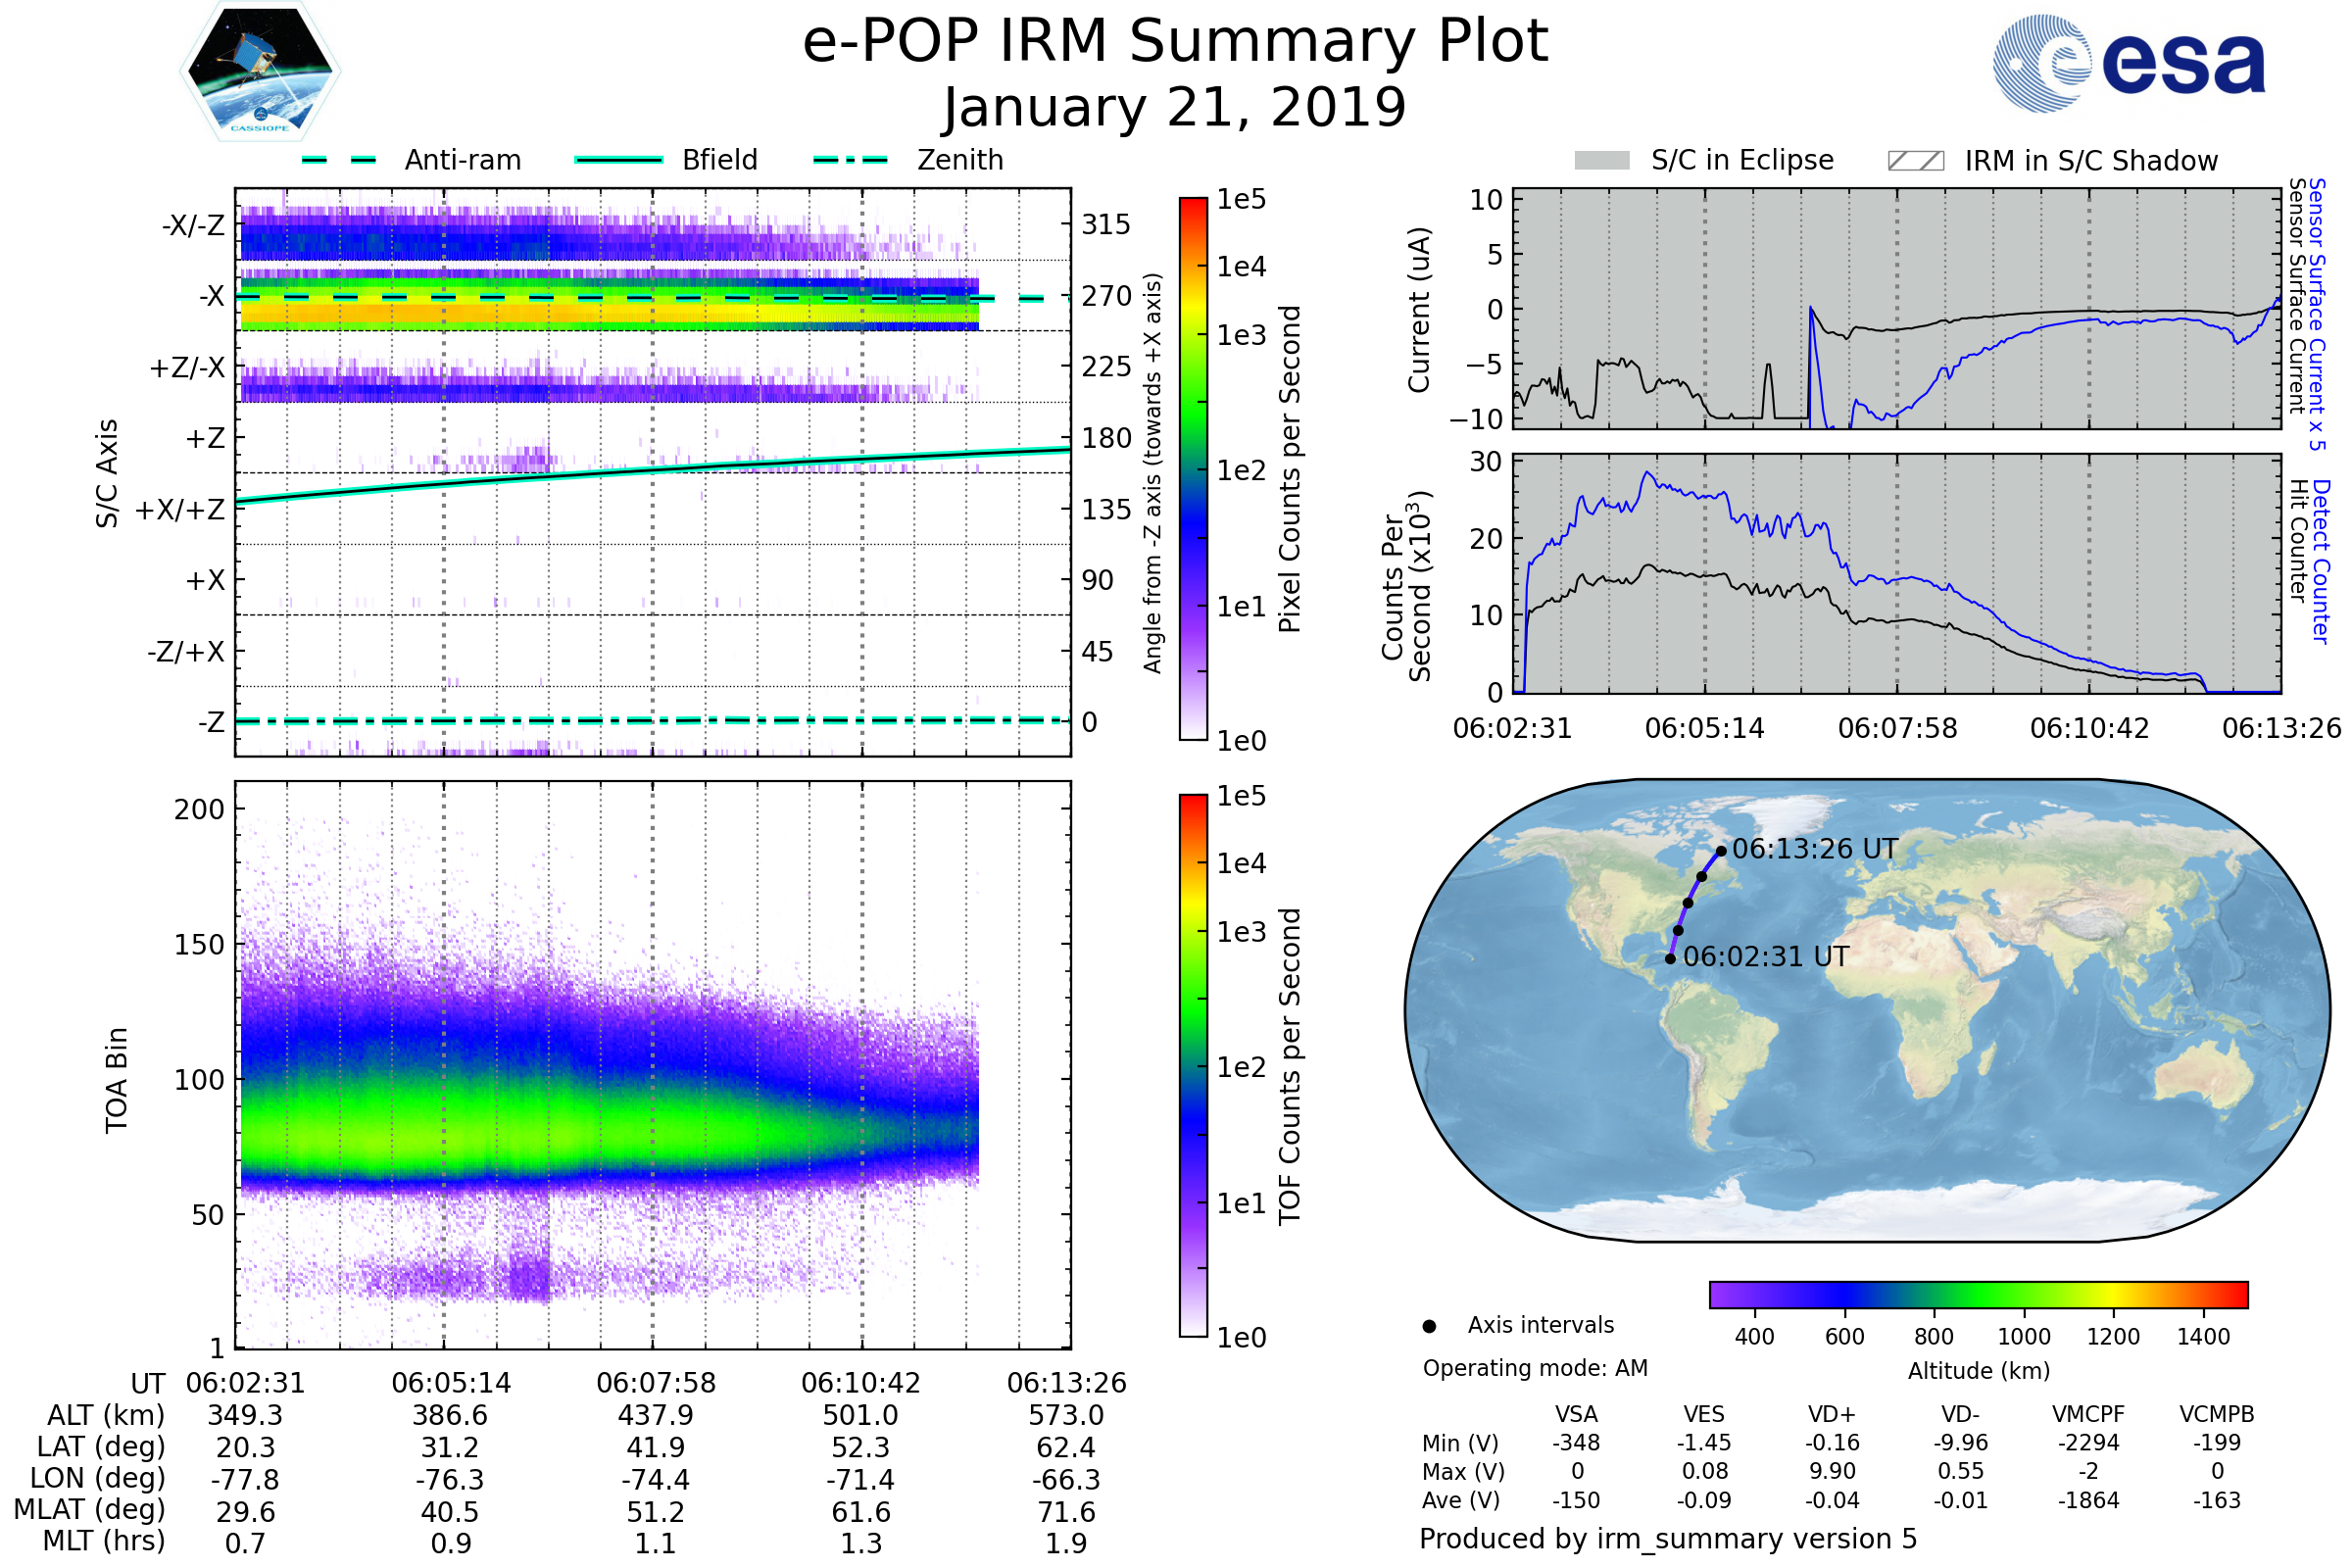Click the 06:02:31 UT orbit start dot
This screenshot has width=2352, height=1568.
tap(1670, 959)
